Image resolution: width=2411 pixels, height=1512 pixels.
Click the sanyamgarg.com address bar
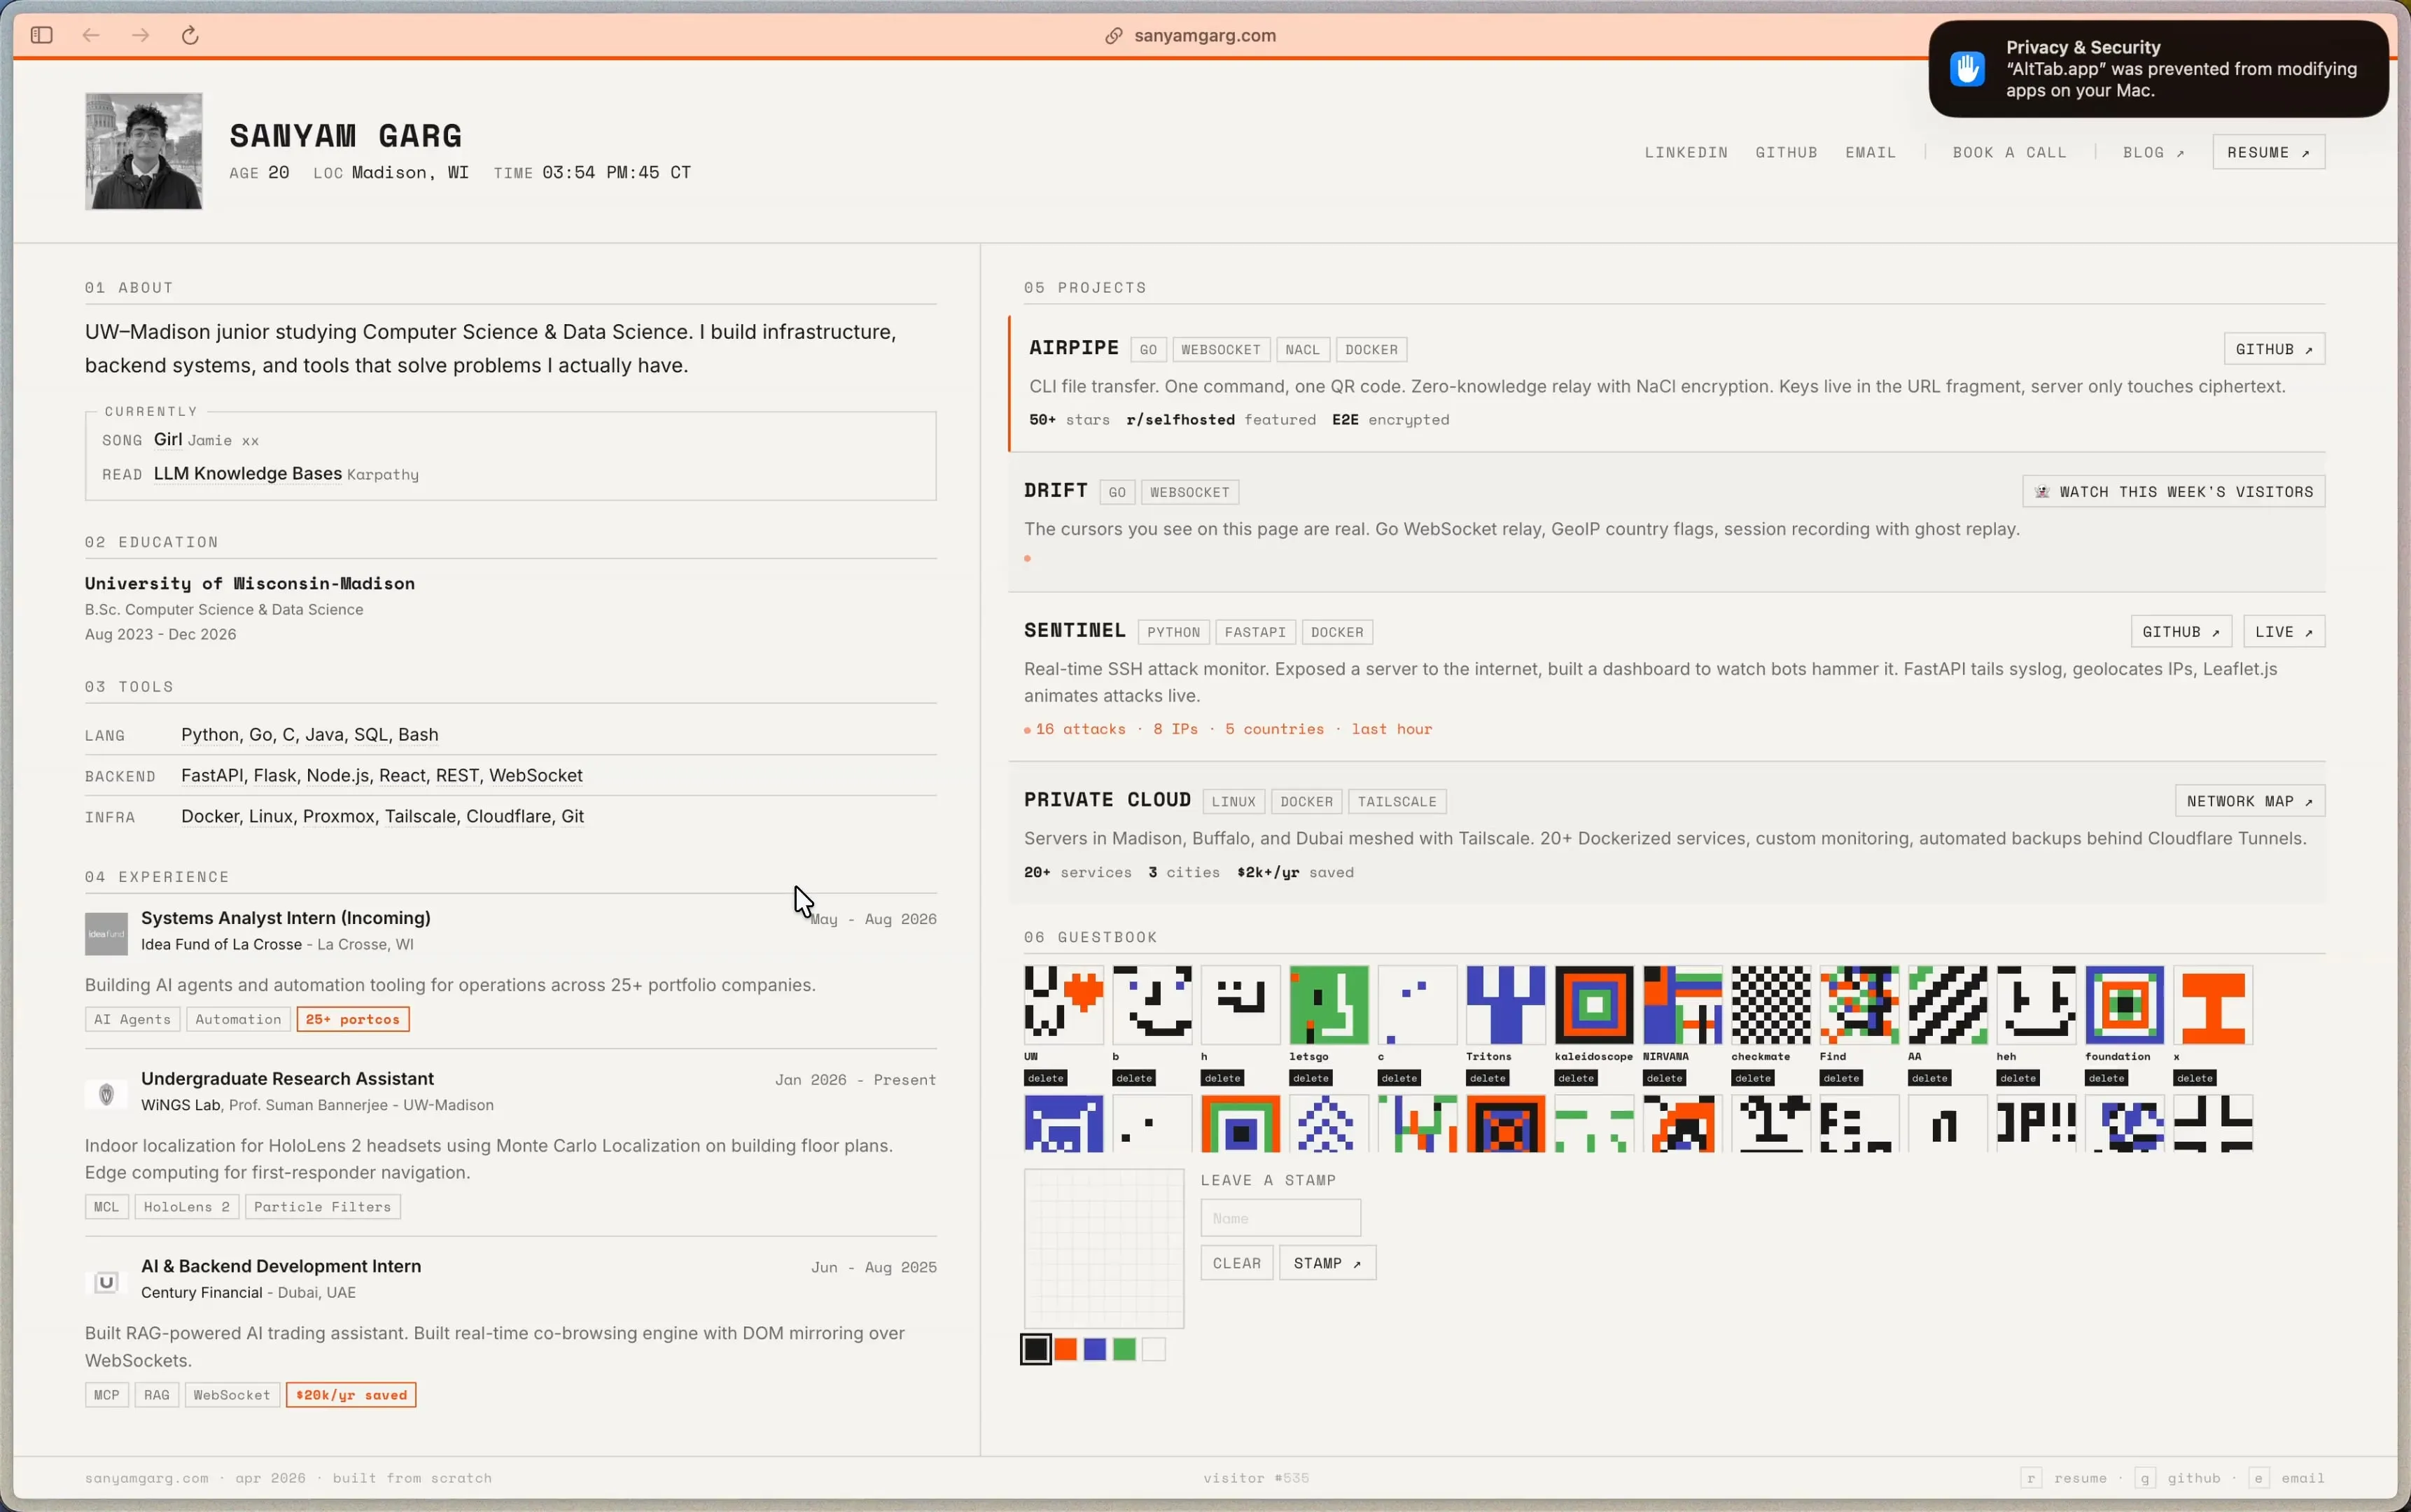[x=1204, y=36]
